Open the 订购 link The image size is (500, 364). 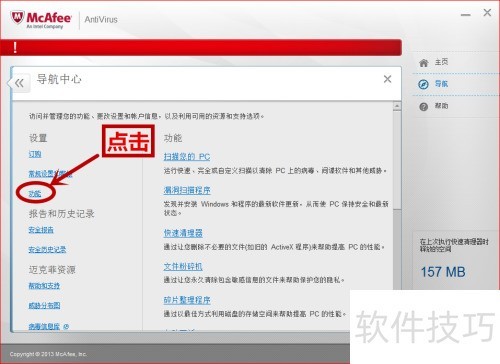tap(35, 154)
